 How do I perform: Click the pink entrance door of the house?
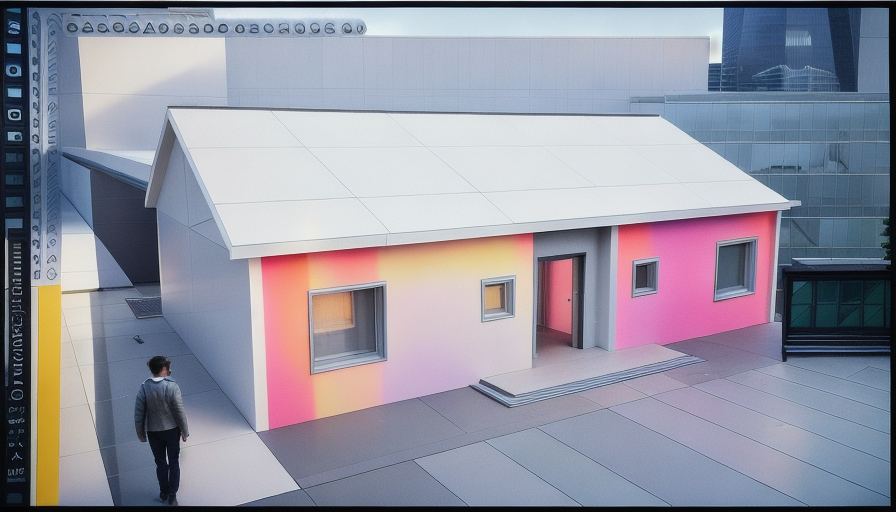[x=558, y=296]
